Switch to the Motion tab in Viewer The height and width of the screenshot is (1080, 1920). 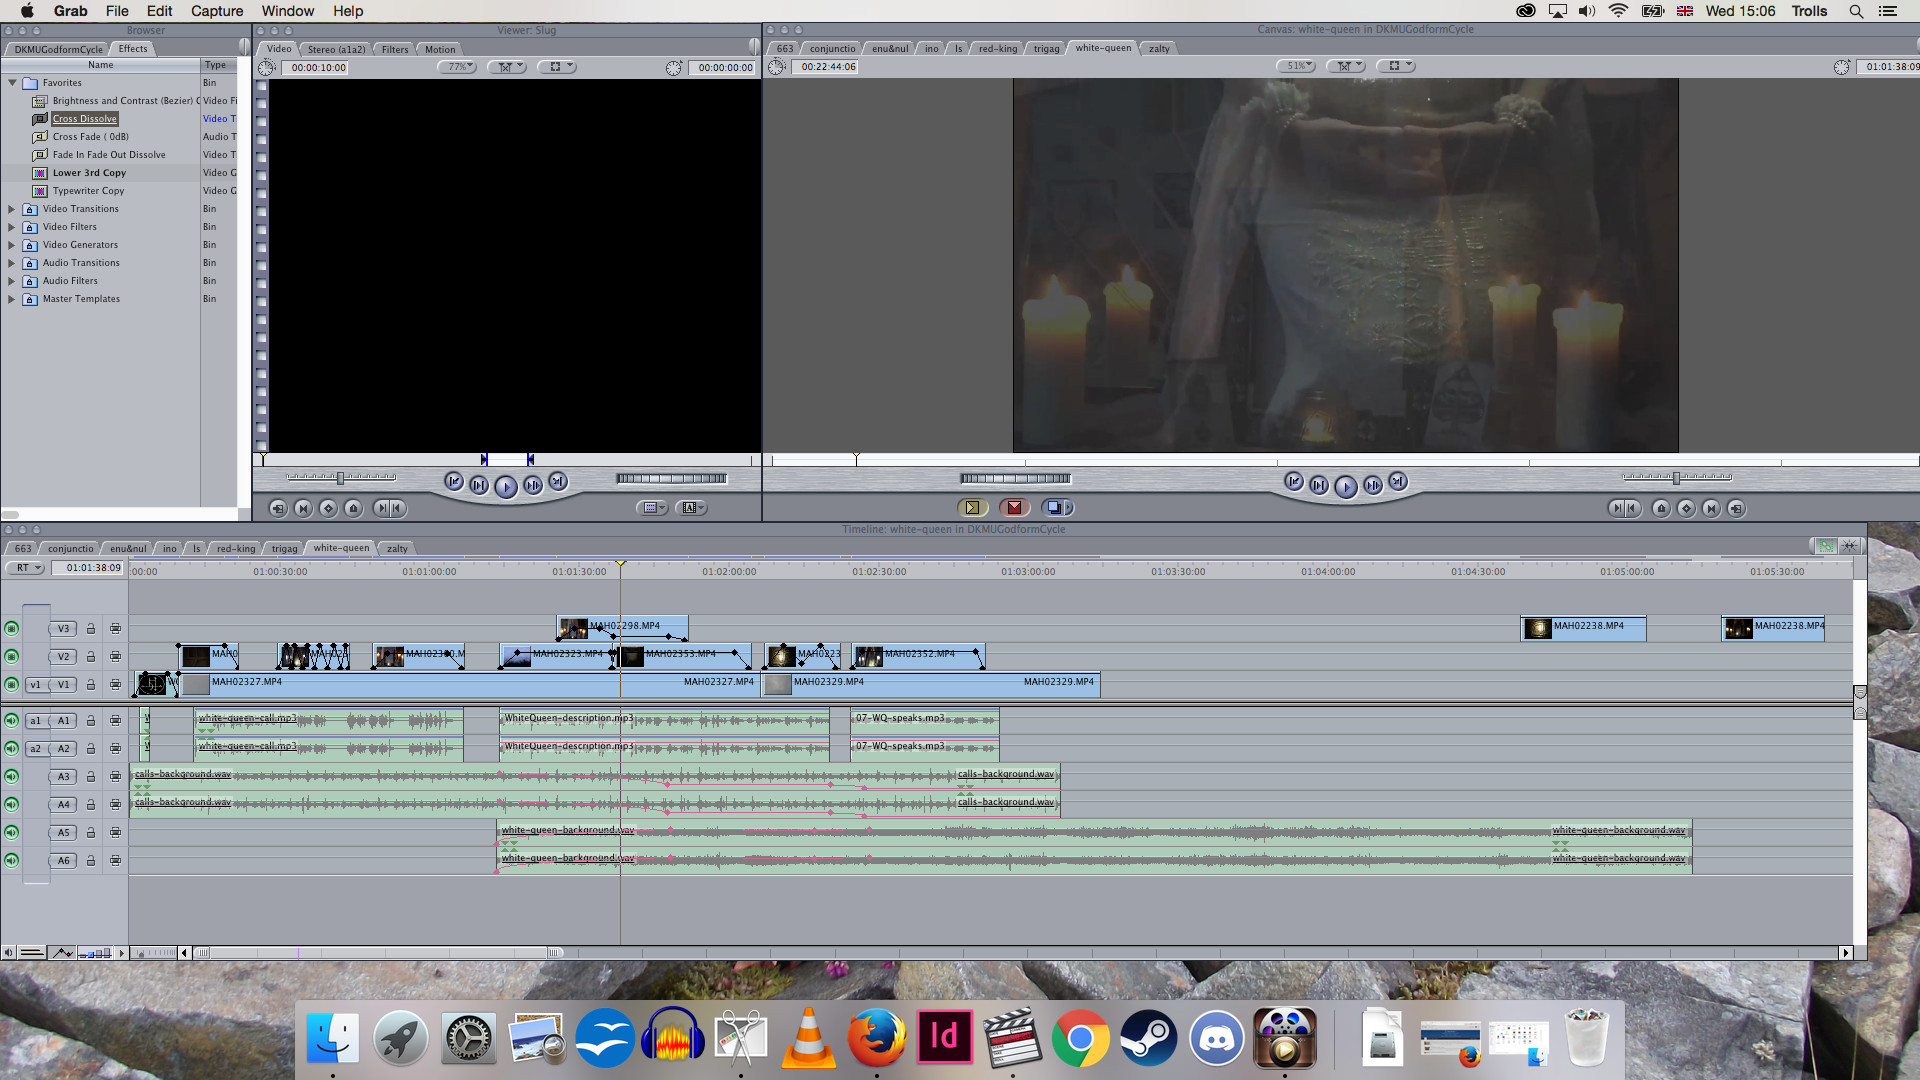440,49
